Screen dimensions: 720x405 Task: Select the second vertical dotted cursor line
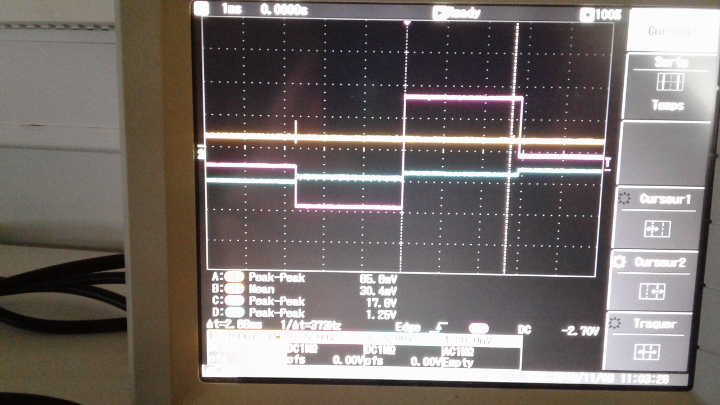click(x=511, y=147)
